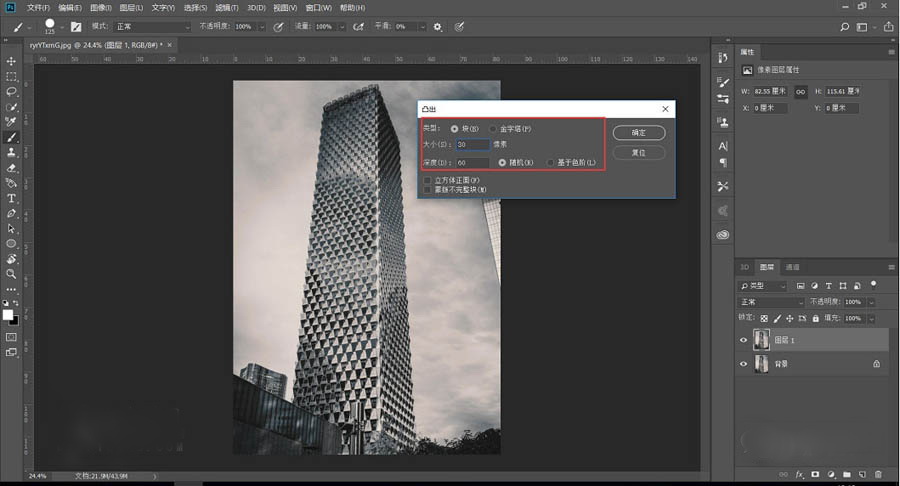Select the Move tool

[x=12, y=62]
